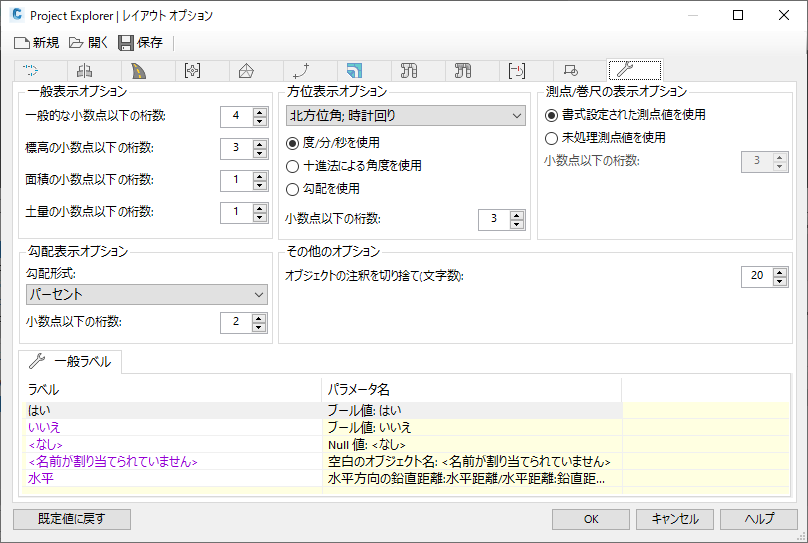Click the キャンセル button

(x=675, y=519)
